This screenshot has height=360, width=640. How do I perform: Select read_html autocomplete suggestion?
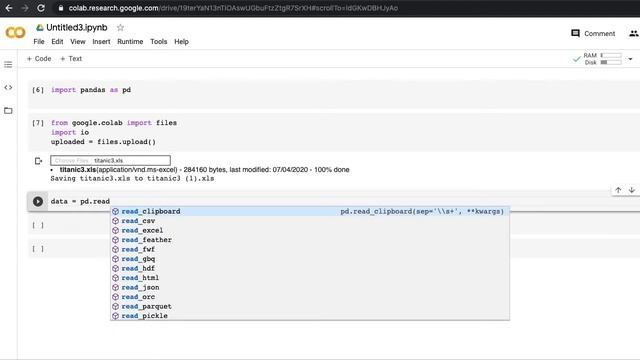point(310,278)
